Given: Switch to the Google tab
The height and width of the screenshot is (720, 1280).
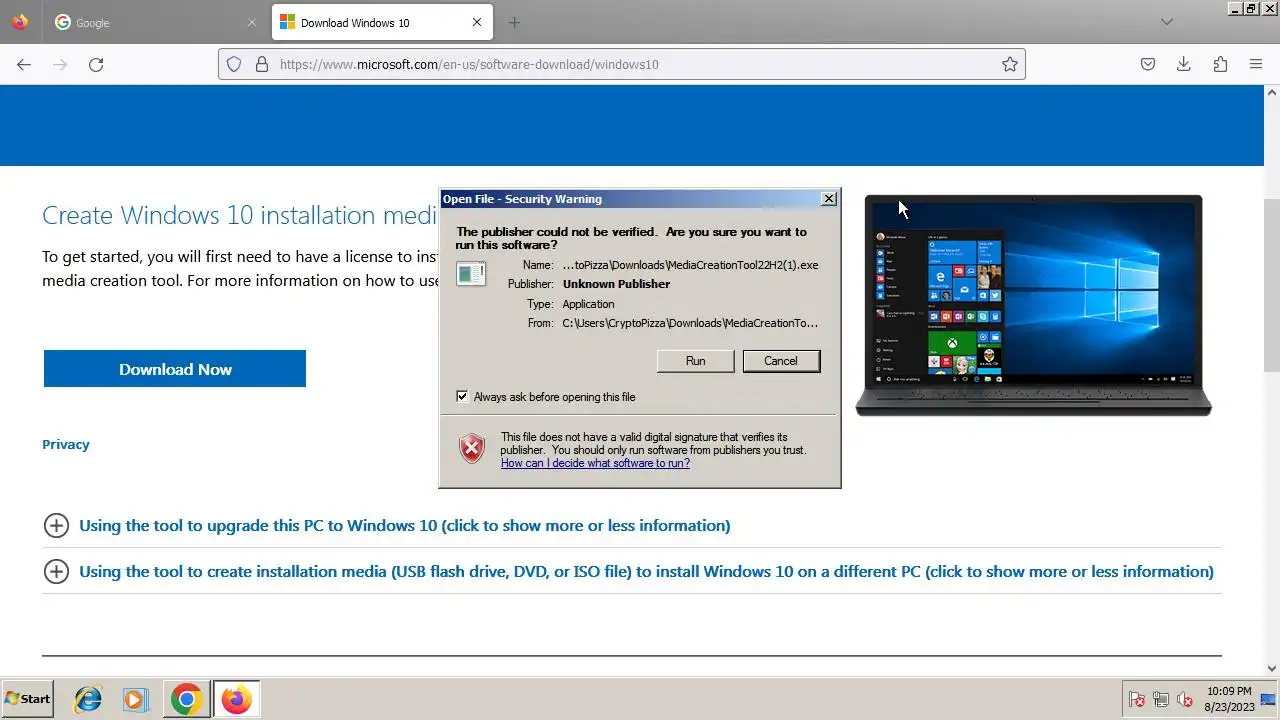Looking at the screenshot, I should point(156,22).
